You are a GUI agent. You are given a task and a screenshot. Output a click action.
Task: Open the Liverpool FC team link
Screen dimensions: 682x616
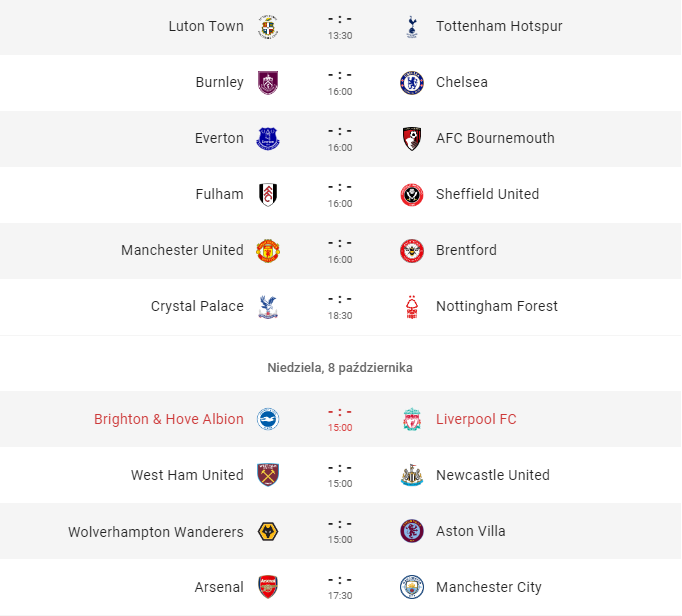click(476, 419)
